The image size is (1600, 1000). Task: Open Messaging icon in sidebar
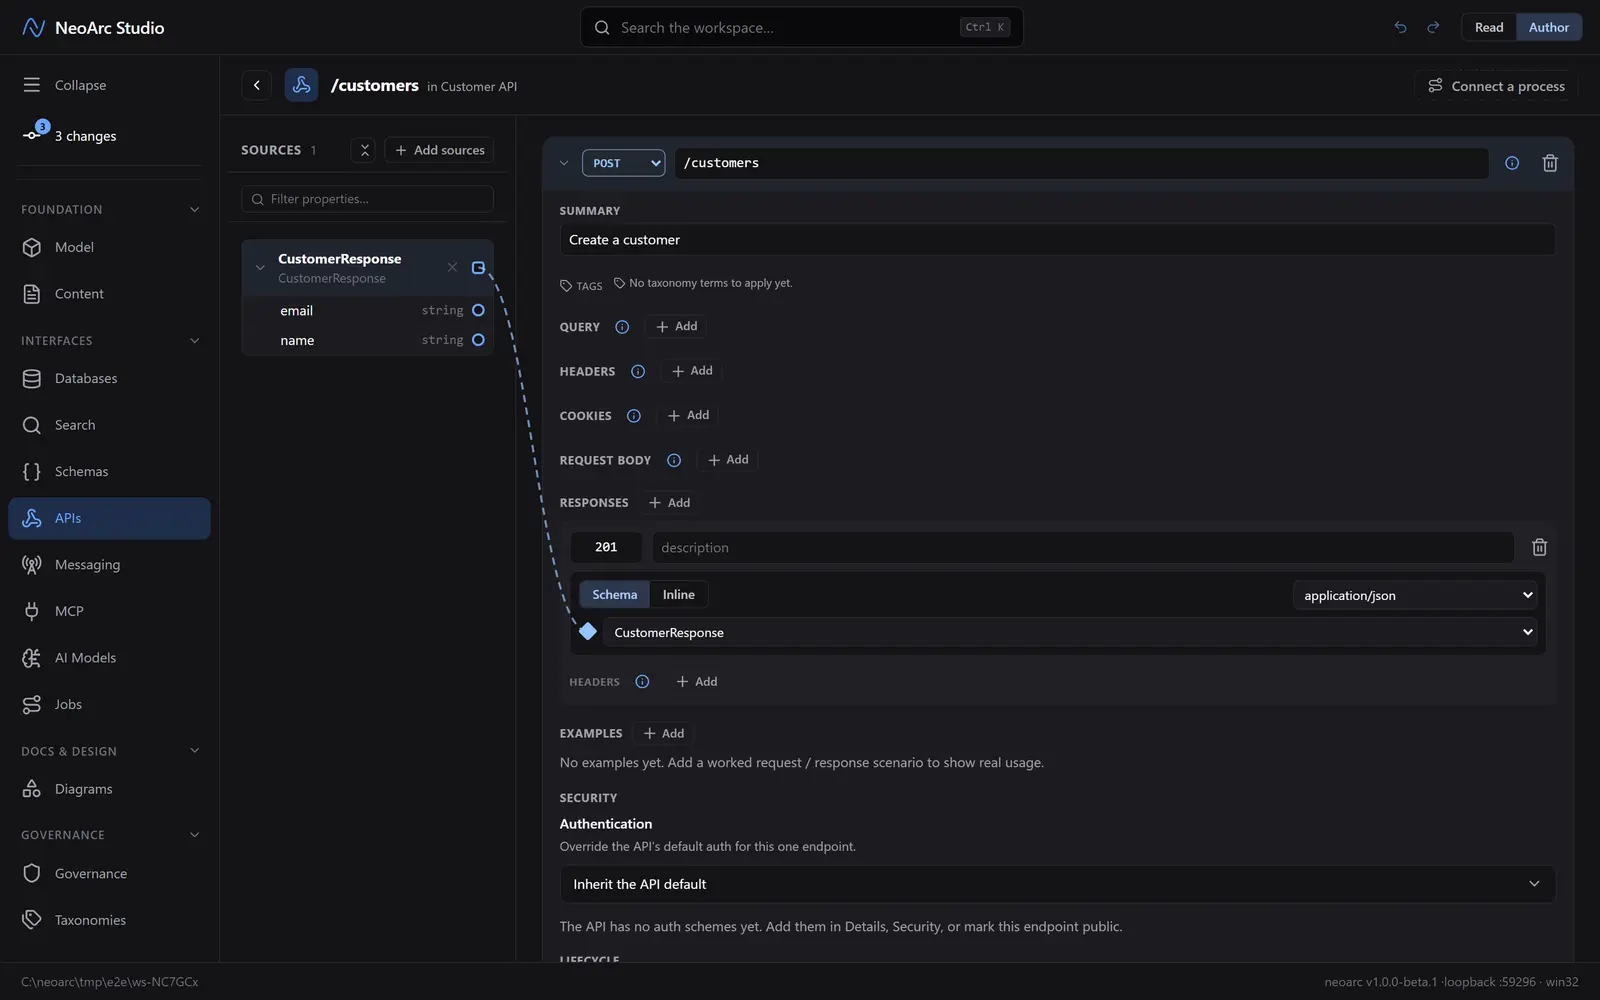[32, 564]
